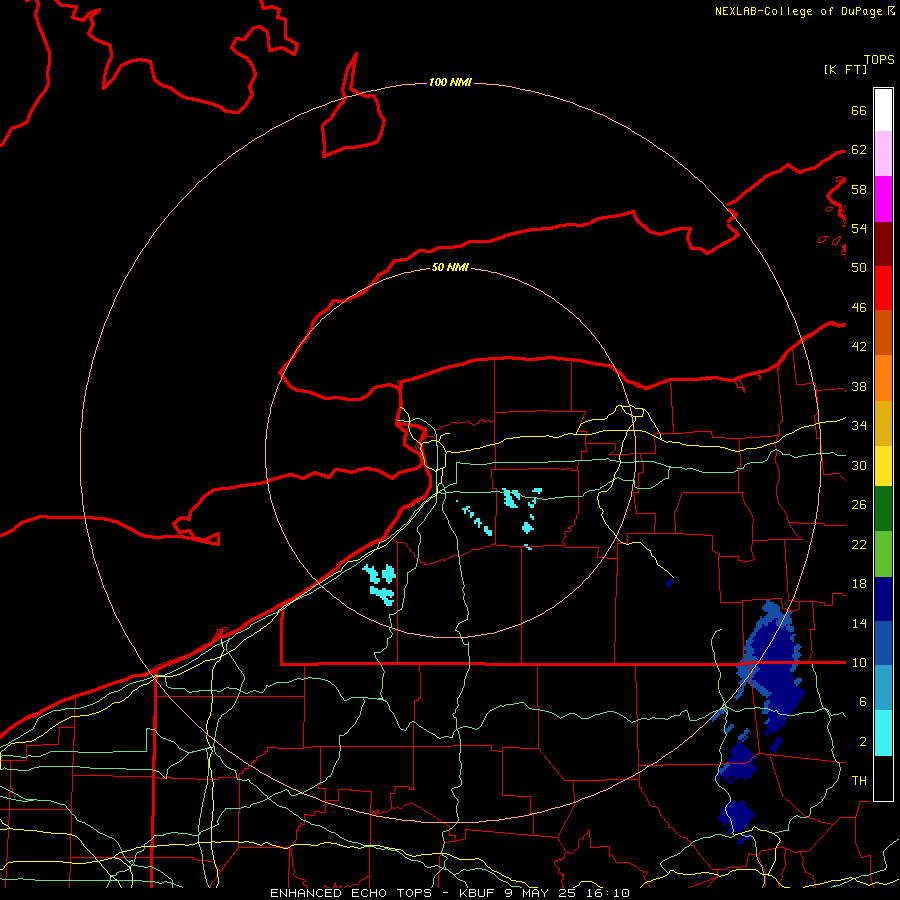Image resolution: width=900 pixels, height=900 pixels.
Task: Click the '6' legend value
Action: tap(863, 701)
